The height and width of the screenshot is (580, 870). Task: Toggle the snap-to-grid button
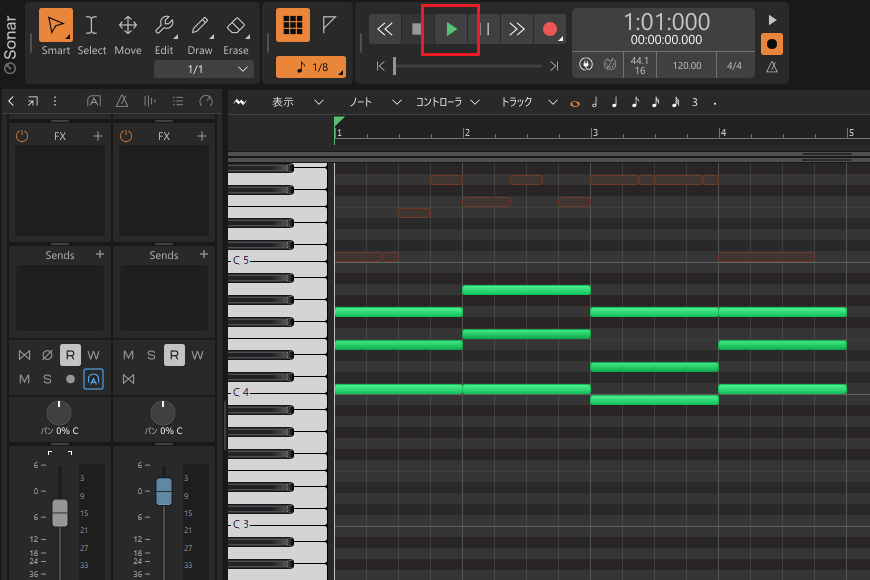click(x=291, y=26)
